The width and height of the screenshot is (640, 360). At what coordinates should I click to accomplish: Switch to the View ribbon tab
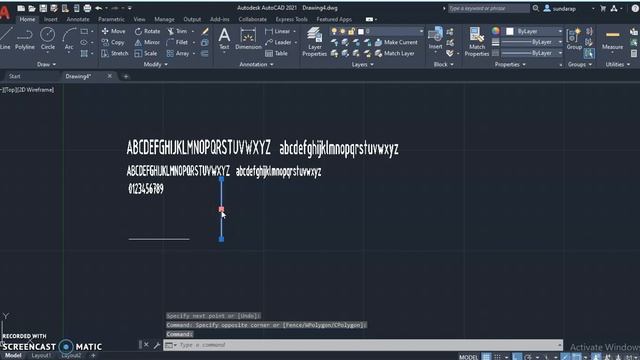139,19
